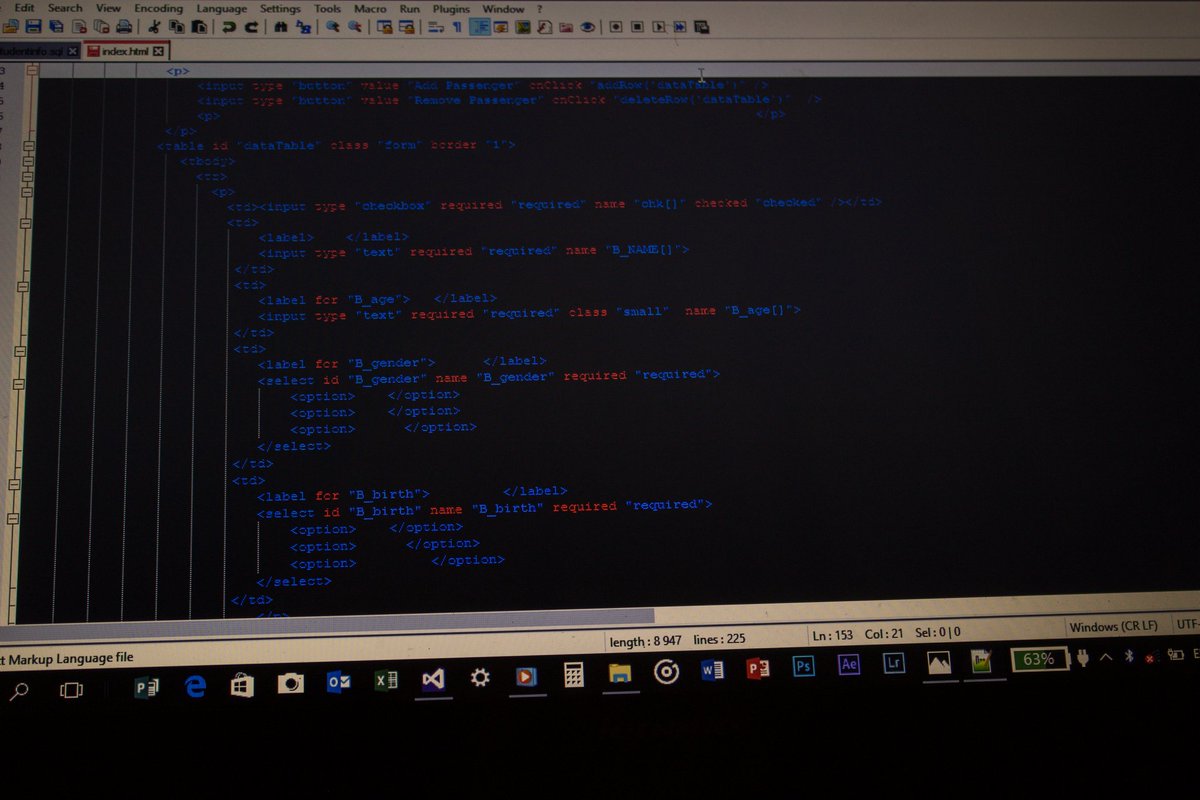Select the Cut icon
Screen dimensions: 1200x800
pyautogui.click(x=153, y=28)
